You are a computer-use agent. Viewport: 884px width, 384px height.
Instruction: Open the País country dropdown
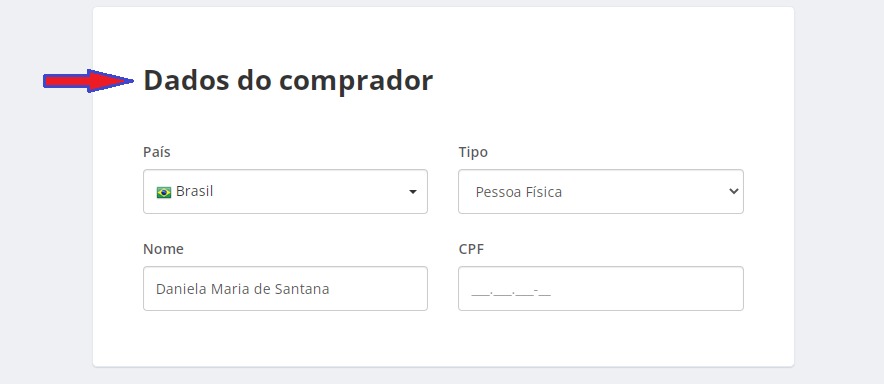click(x=285, y=192)
